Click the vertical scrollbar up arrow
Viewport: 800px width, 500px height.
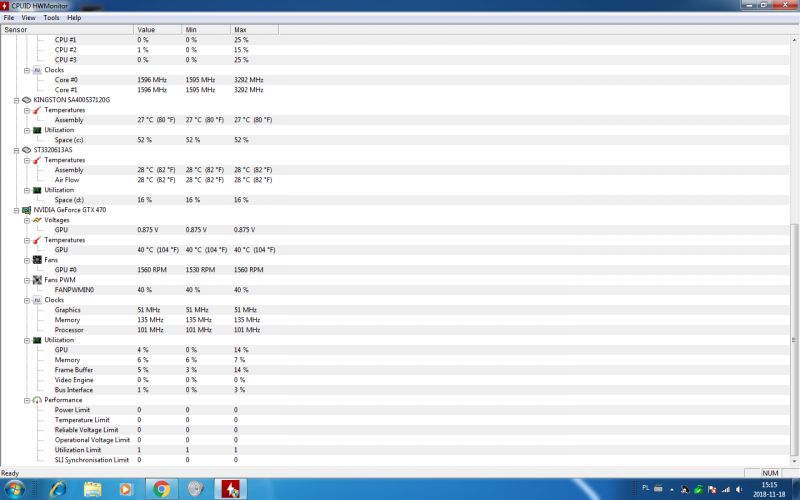794,40
